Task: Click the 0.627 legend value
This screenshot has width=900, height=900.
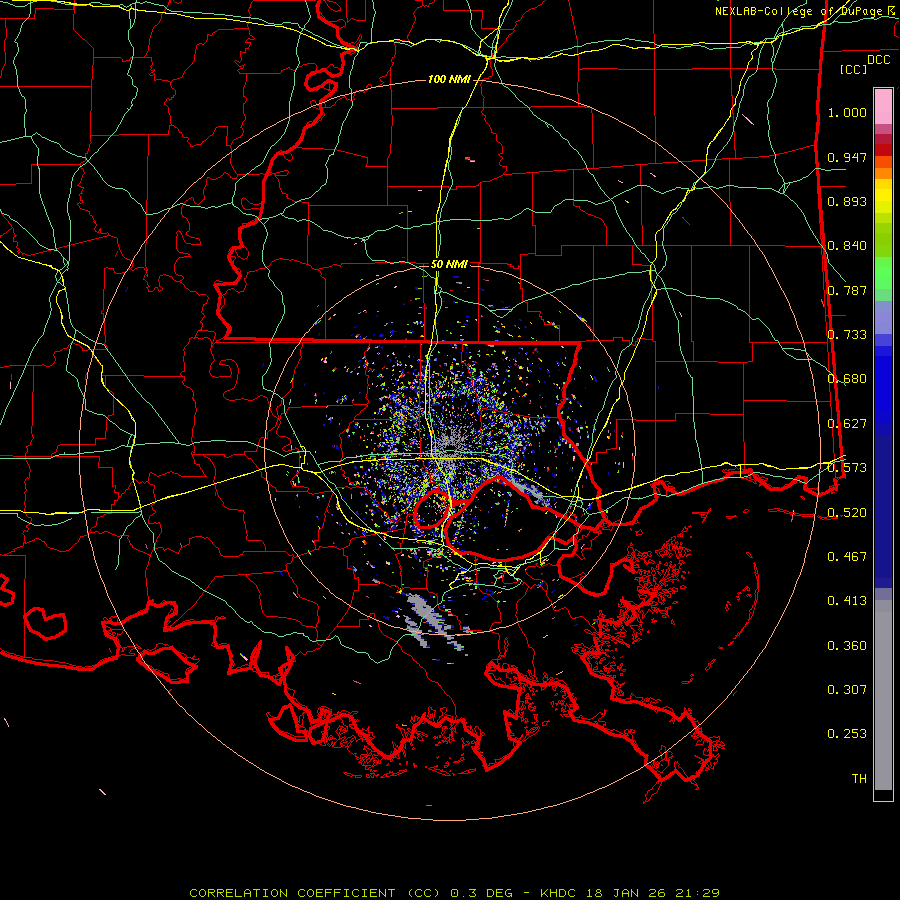Action: click(x=847, y=424)
